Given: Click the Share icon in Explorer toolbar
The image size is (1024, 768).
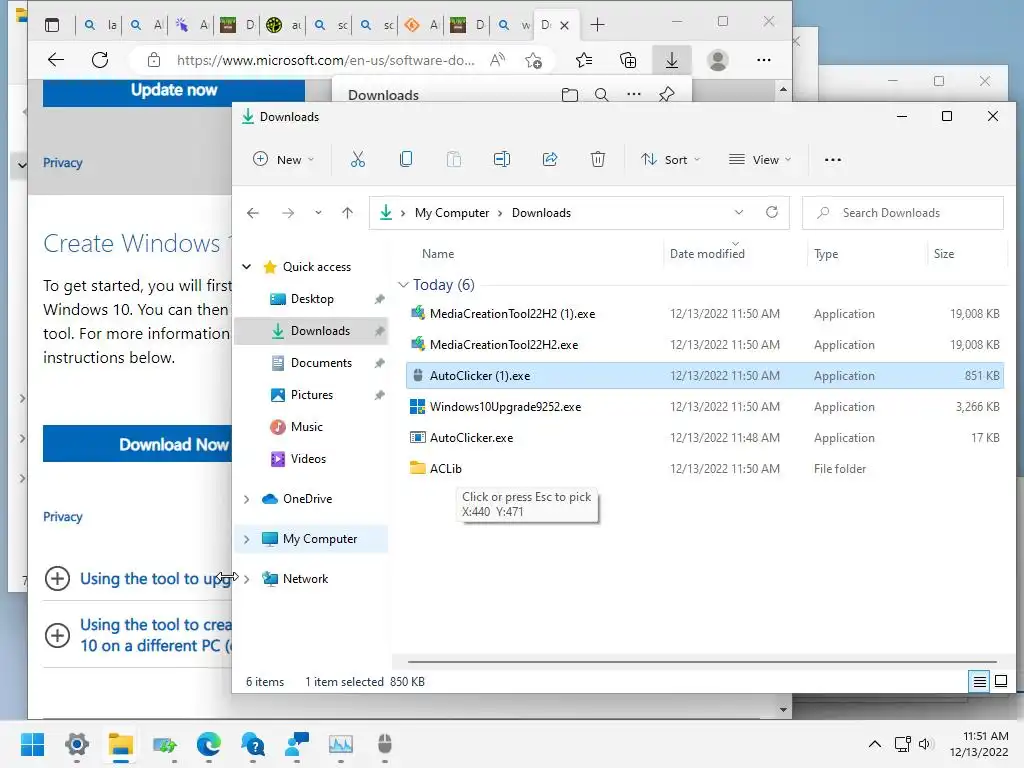Looking at the screenshot, I should [x=550, y=159].
